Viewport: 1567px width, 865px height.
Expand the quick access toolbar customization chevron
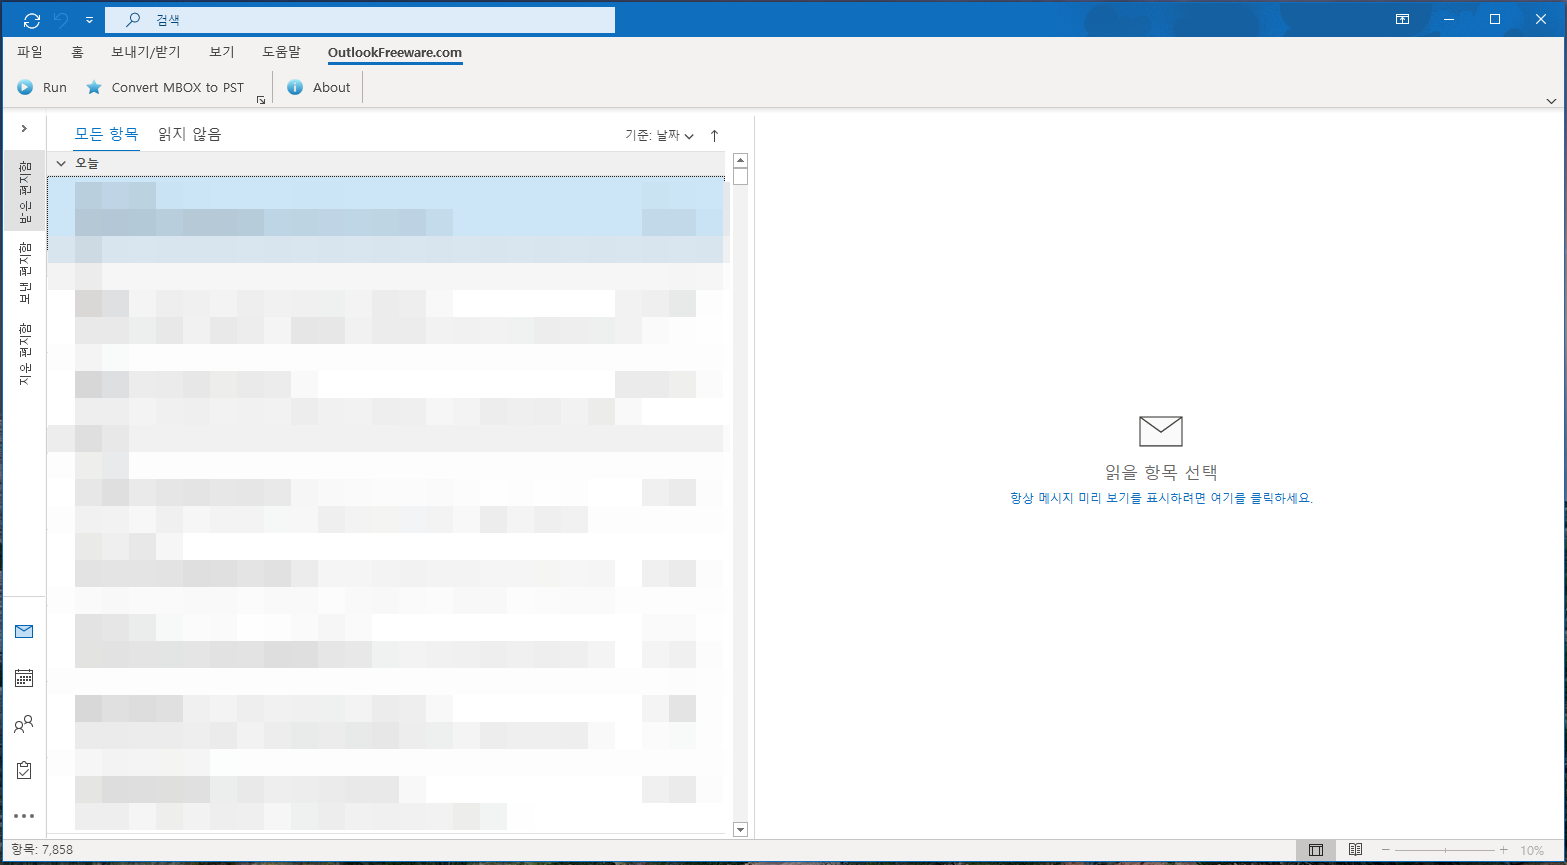point(89,18)
